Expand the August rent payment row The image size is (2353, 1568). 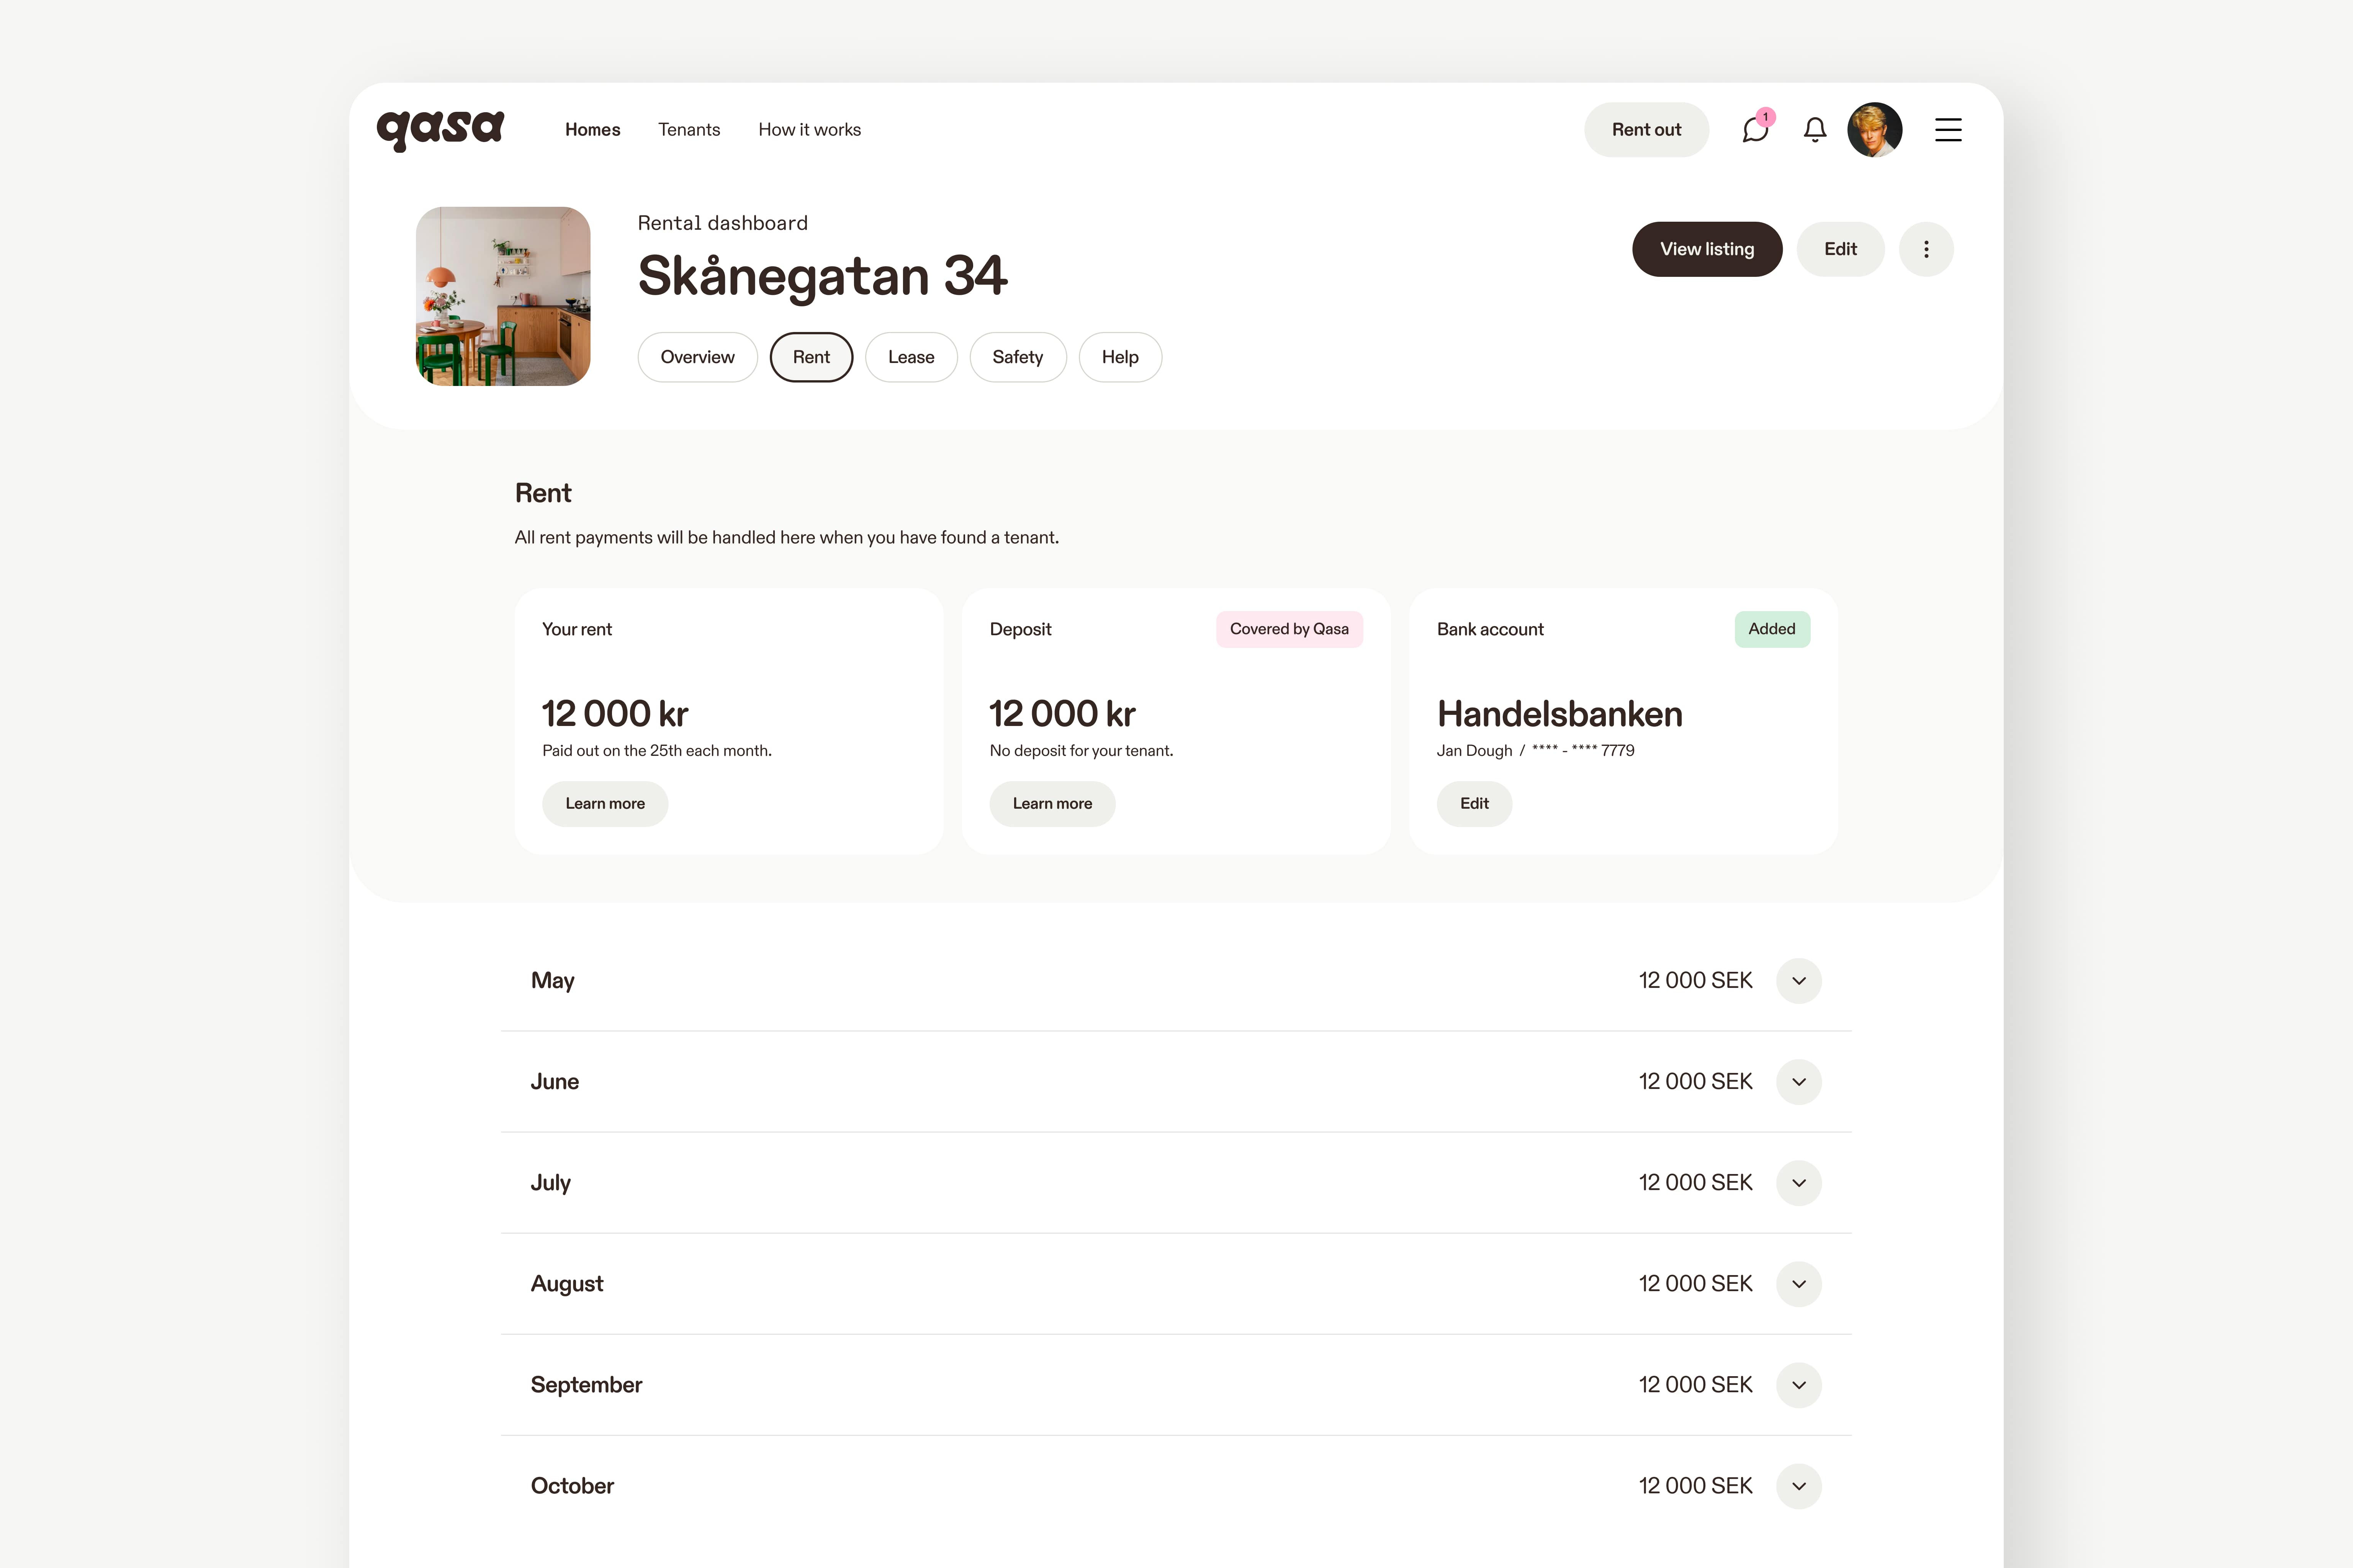(1800, 1283)
